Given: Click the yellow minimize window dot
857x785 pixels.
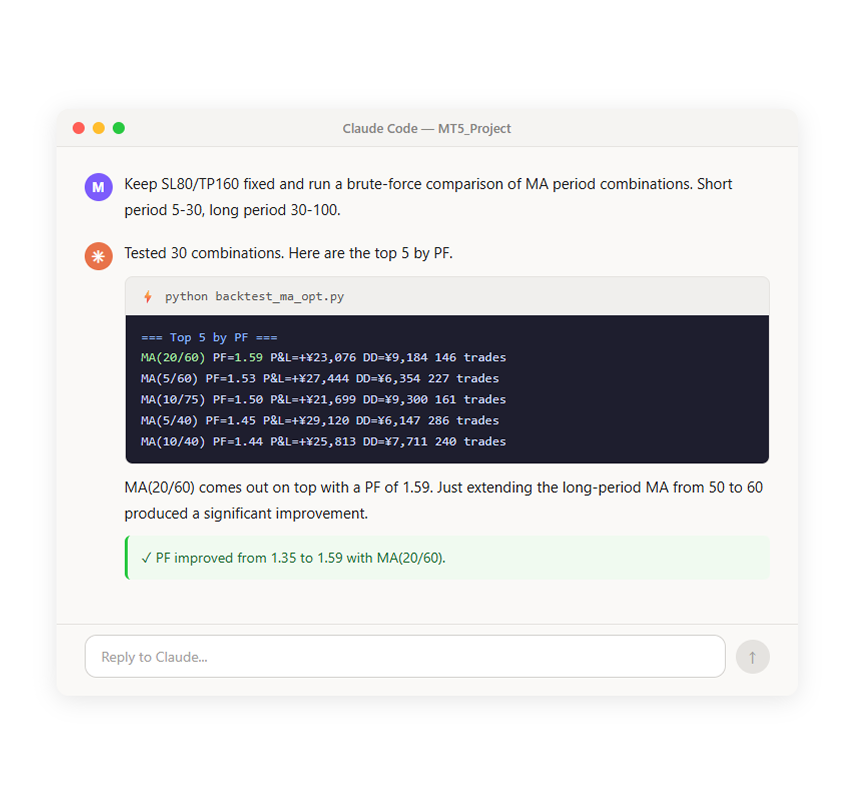Looking at the screenshot, I should [98, 128].
